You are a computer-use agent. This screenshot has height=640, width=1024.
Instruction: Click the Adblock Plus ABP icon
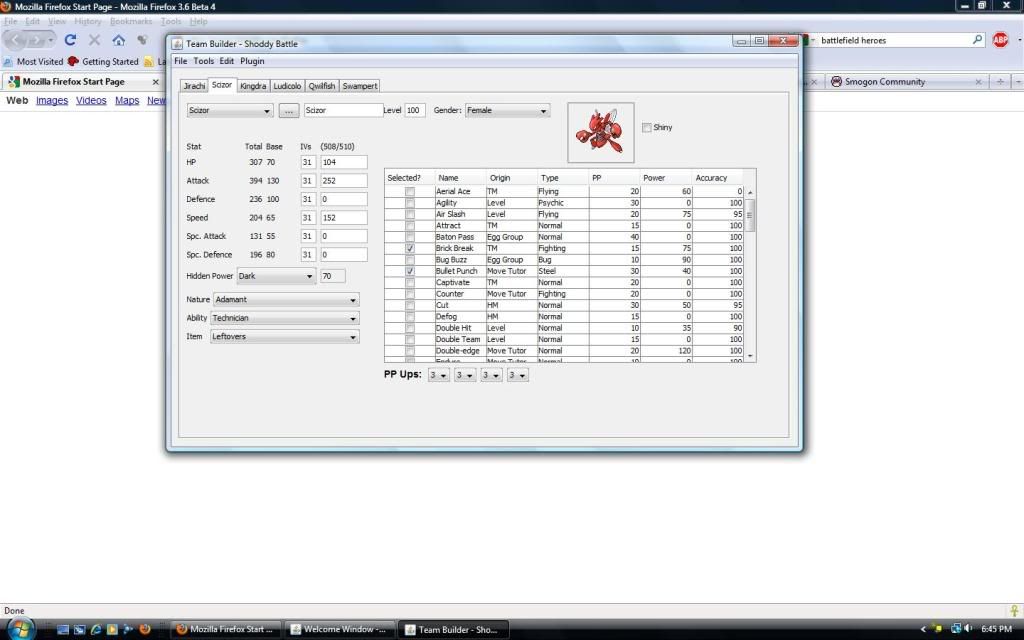pyautogui.click(x=1000, y=40)
